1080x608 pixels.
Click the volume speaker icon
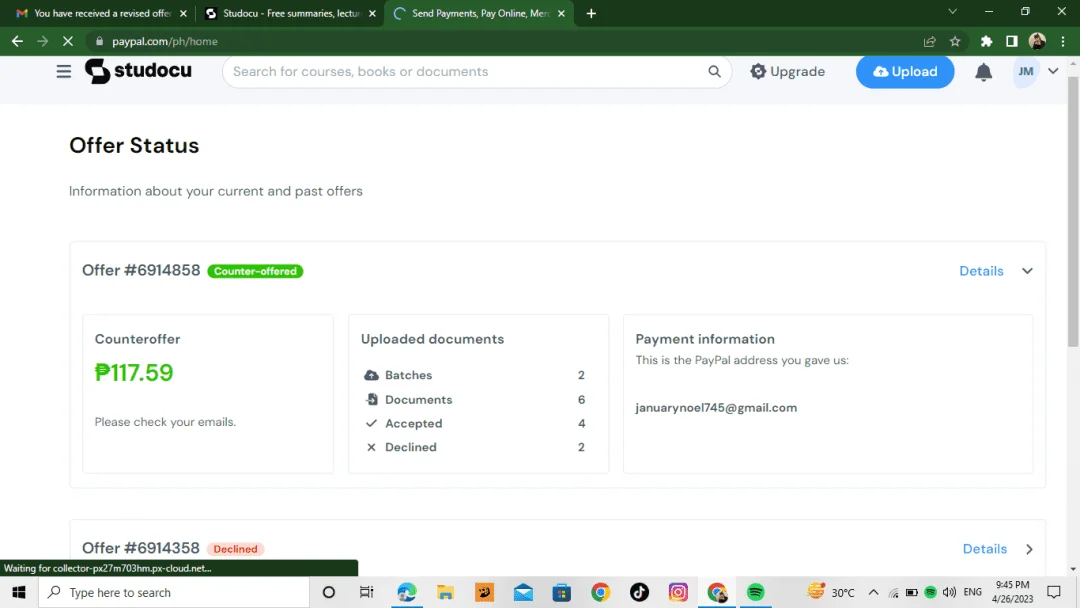pos(949,592)
